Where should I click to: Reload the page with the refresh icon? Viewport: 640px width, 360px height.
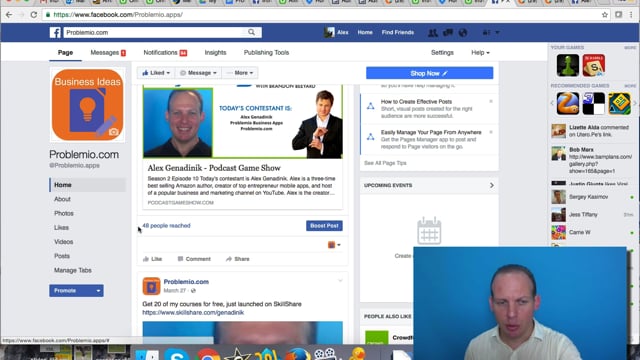34,15
